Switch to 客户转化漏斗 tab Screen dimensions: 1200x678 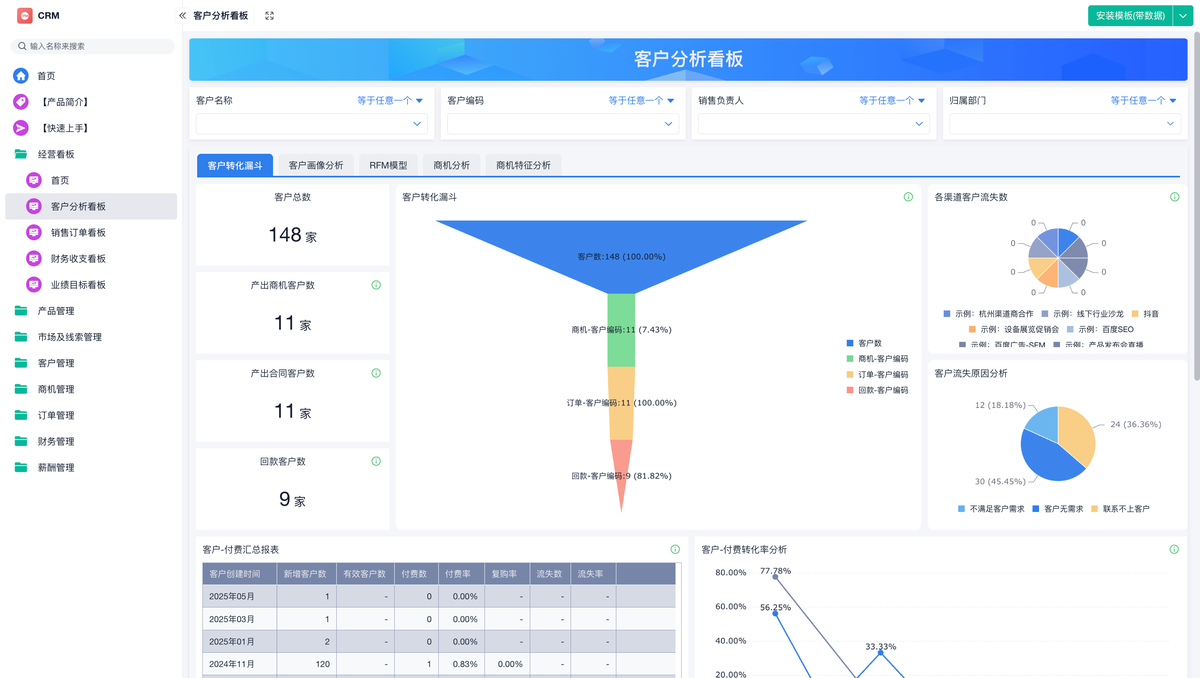coord(235,165)
